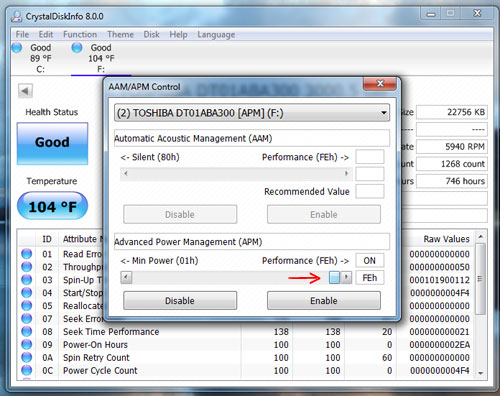Close the CrystalDiskInfo main window
Viewport: 500px width, 396px height.
tap(477, 13)
